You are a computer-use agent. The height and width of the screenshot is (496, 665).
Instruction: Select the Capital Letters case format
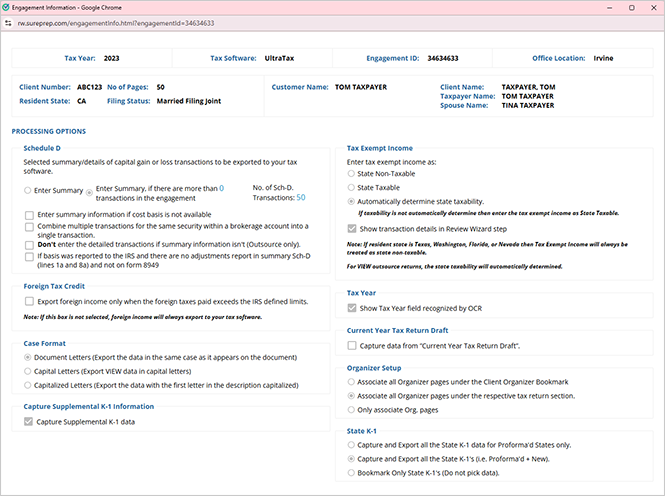click(28, 371)
